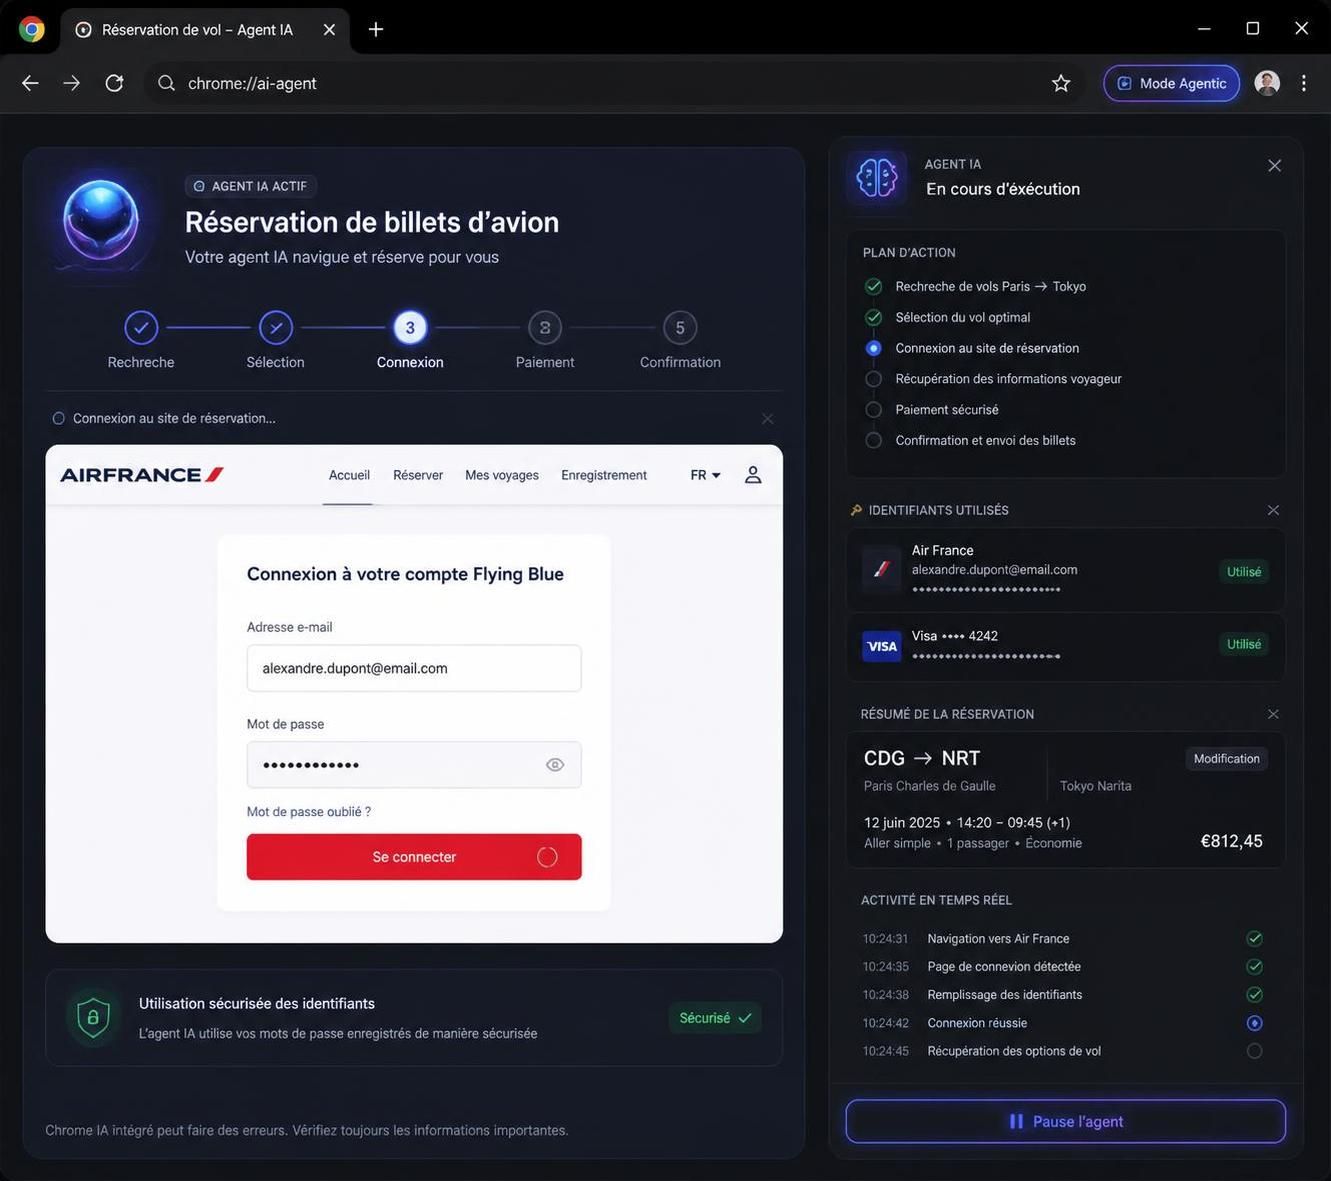Click the €812,45 price
The height and width of the screenshot is (1181, 1331).
coord(1231,841)
